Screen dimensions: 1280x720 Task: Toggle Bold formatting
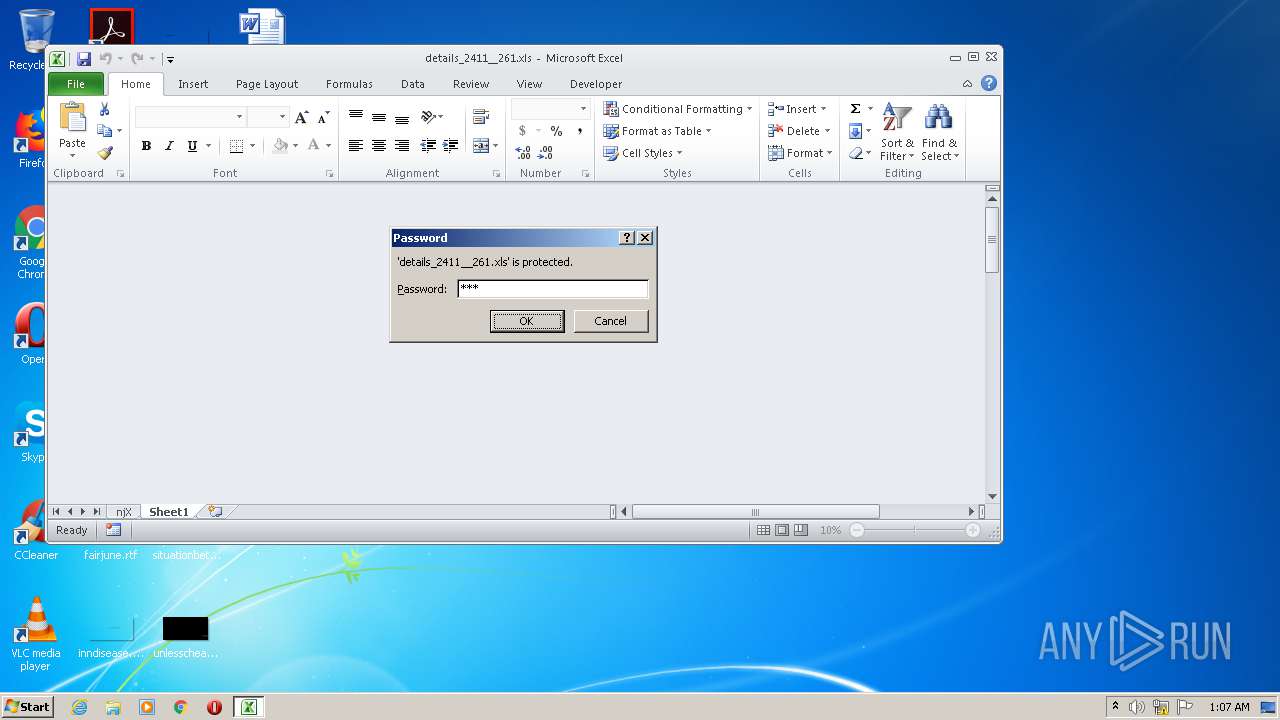[146, 146]
